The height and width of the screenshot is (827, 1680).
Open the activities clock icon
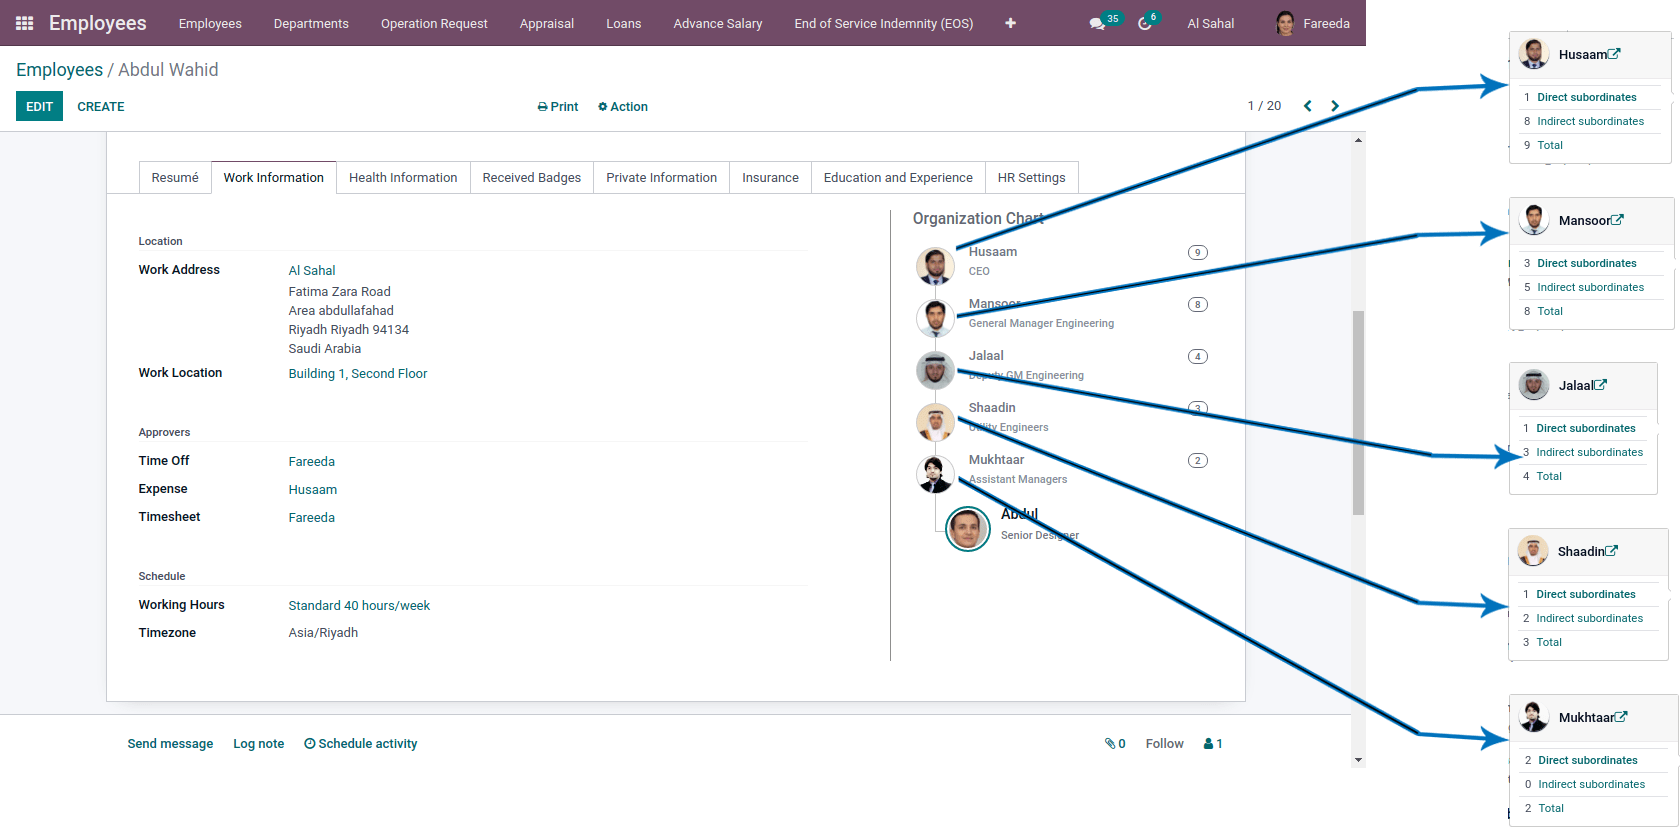coord(1148,22)
